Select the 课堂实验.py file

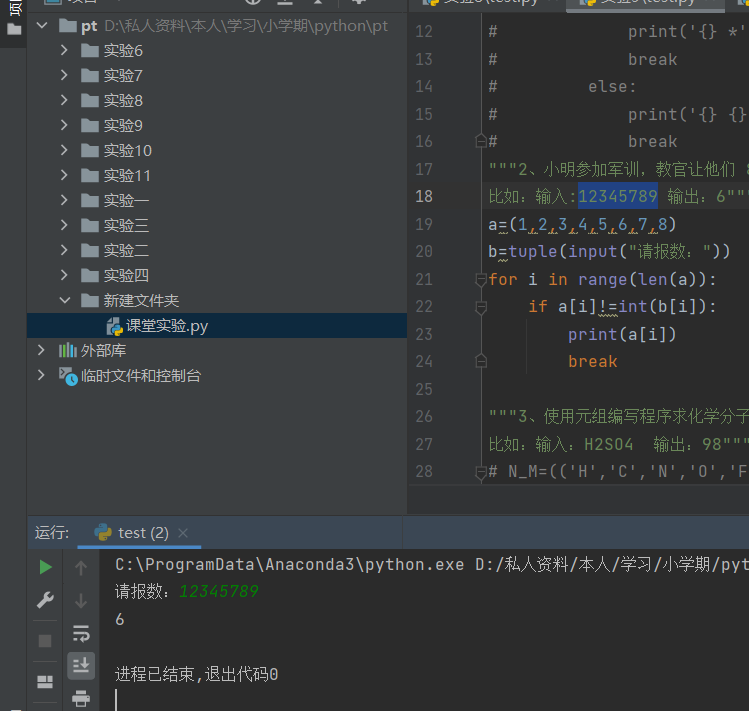(x=217, y=326)
